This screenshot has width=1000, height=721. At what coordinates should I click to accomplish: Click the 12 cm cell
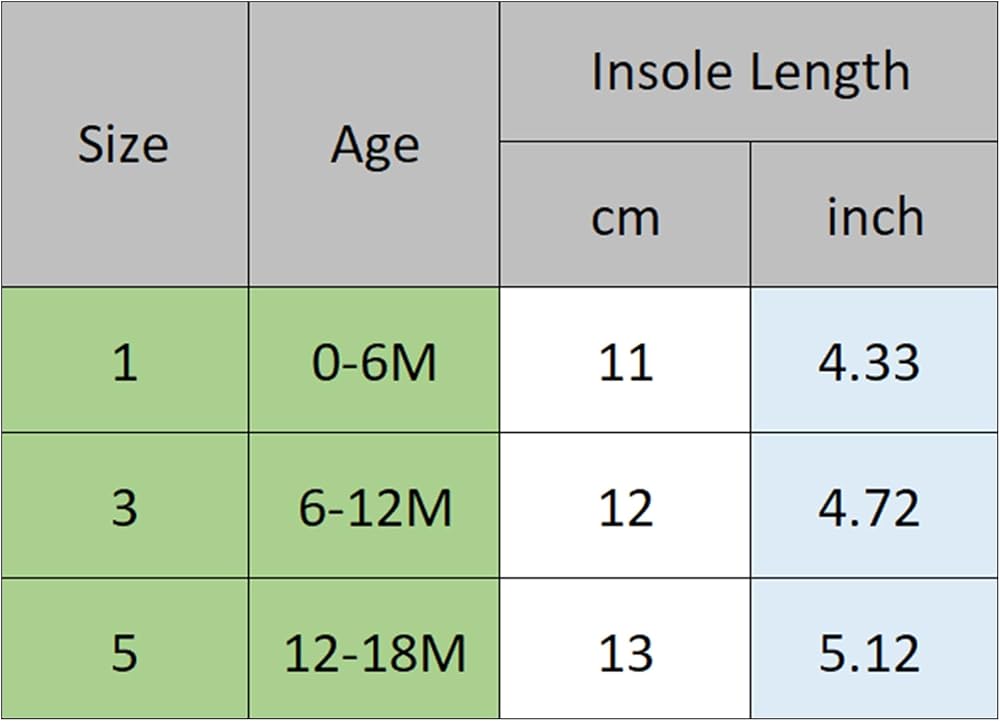[x=625, y=506]
